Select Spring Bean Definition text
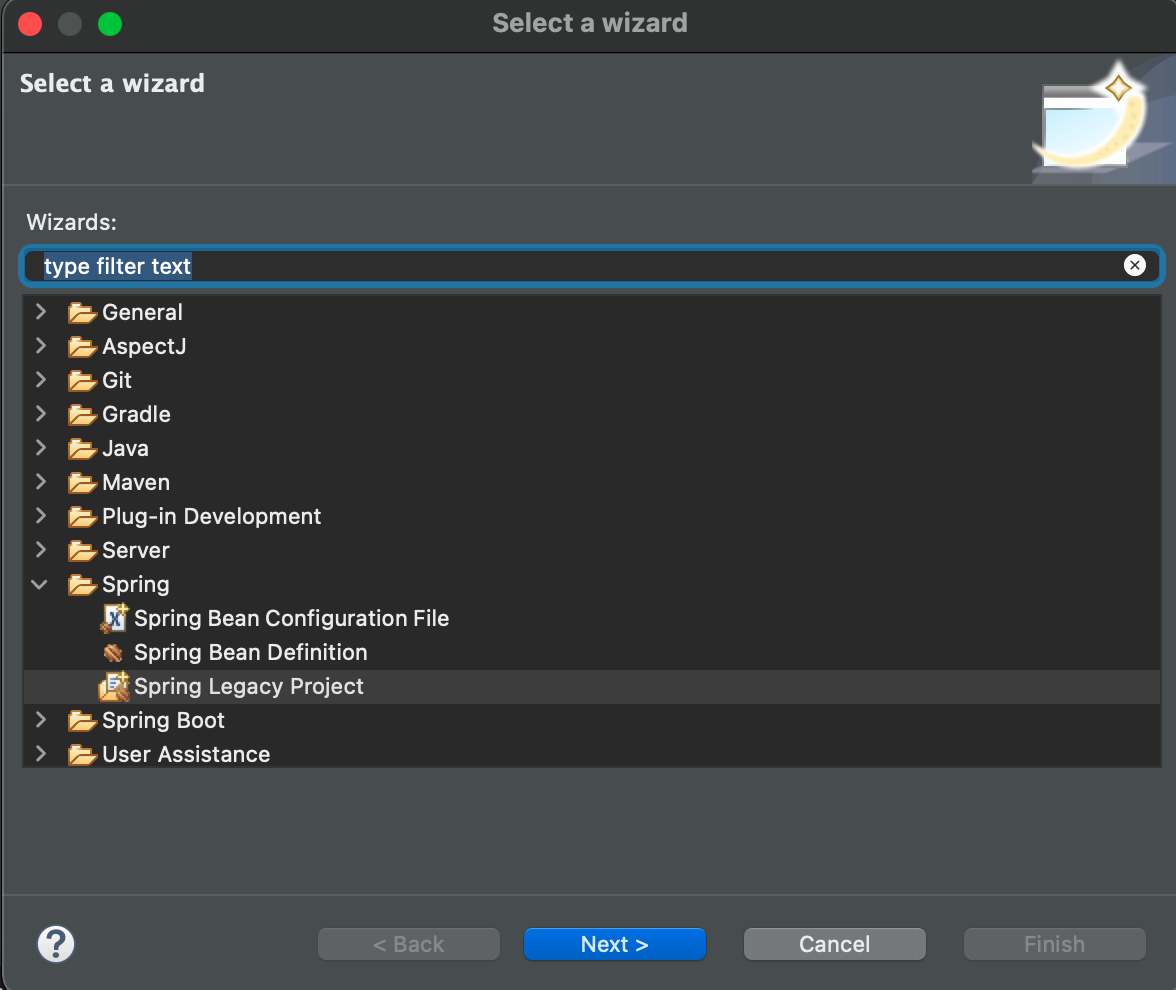Image resolution: width=1176 pixels, height=990 pixels. pyautogui.click(x=250, y=652)
